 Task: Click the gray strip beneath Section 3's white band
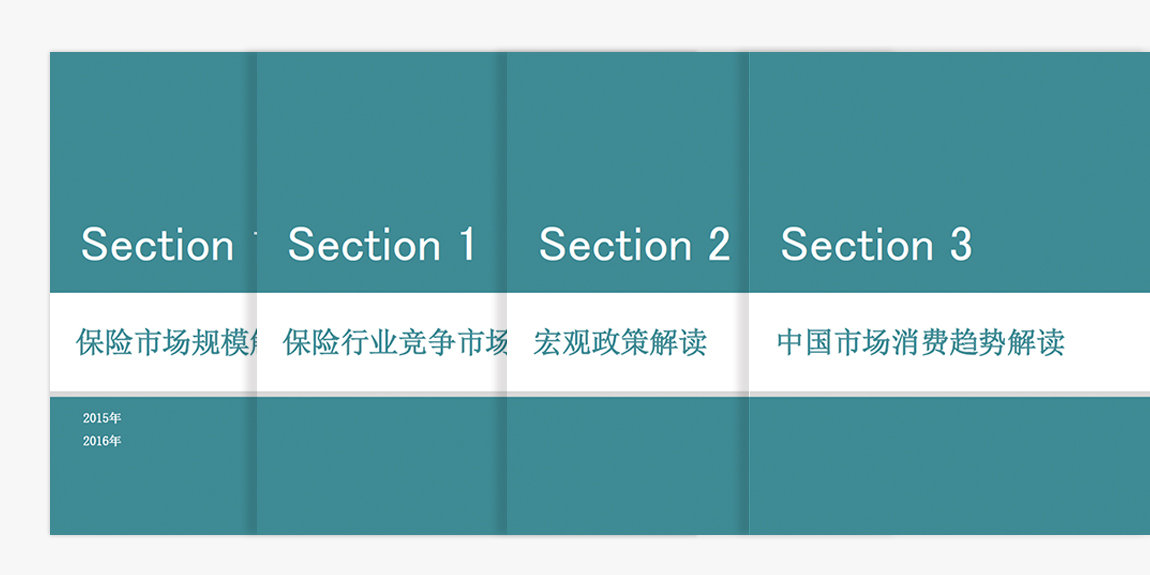pos(949,394)
